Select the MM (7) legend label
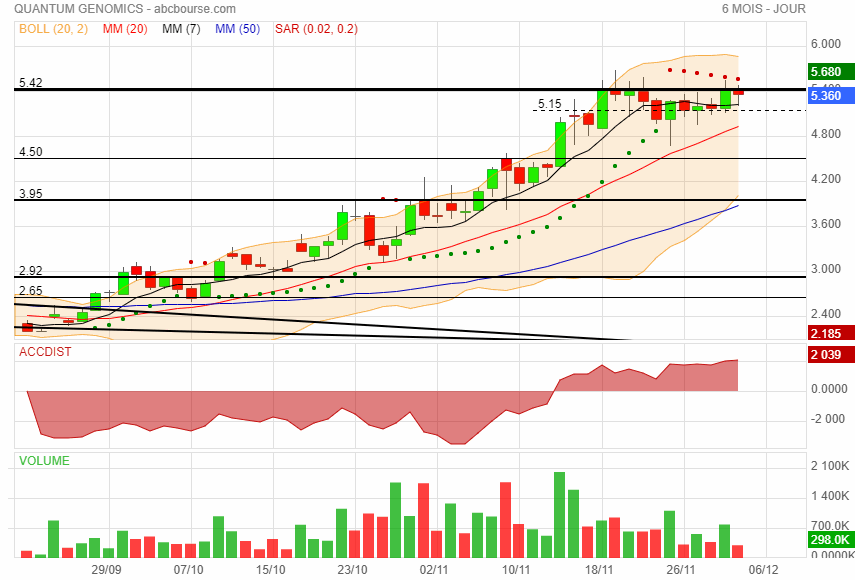This screenshot has height=580, width=855. (x=181, y=29)
